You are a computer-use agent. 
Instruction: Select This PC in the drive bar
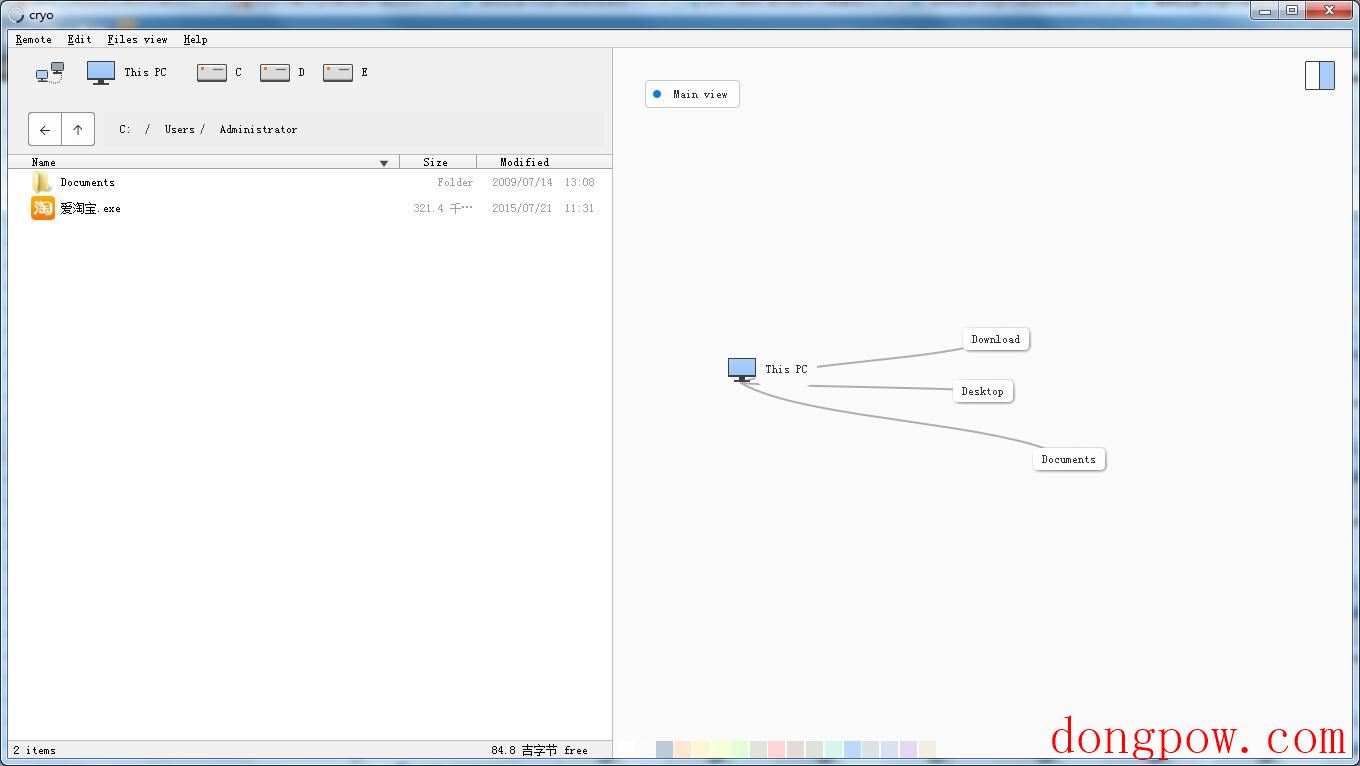(127, 72)
